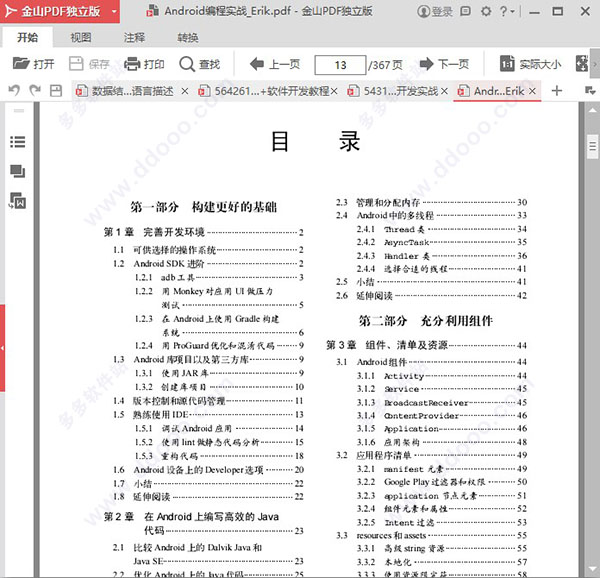Screen dimensions: 600x578
Task: Click heading 第二部分 充分利用组件
Action: tap(426, 321)
